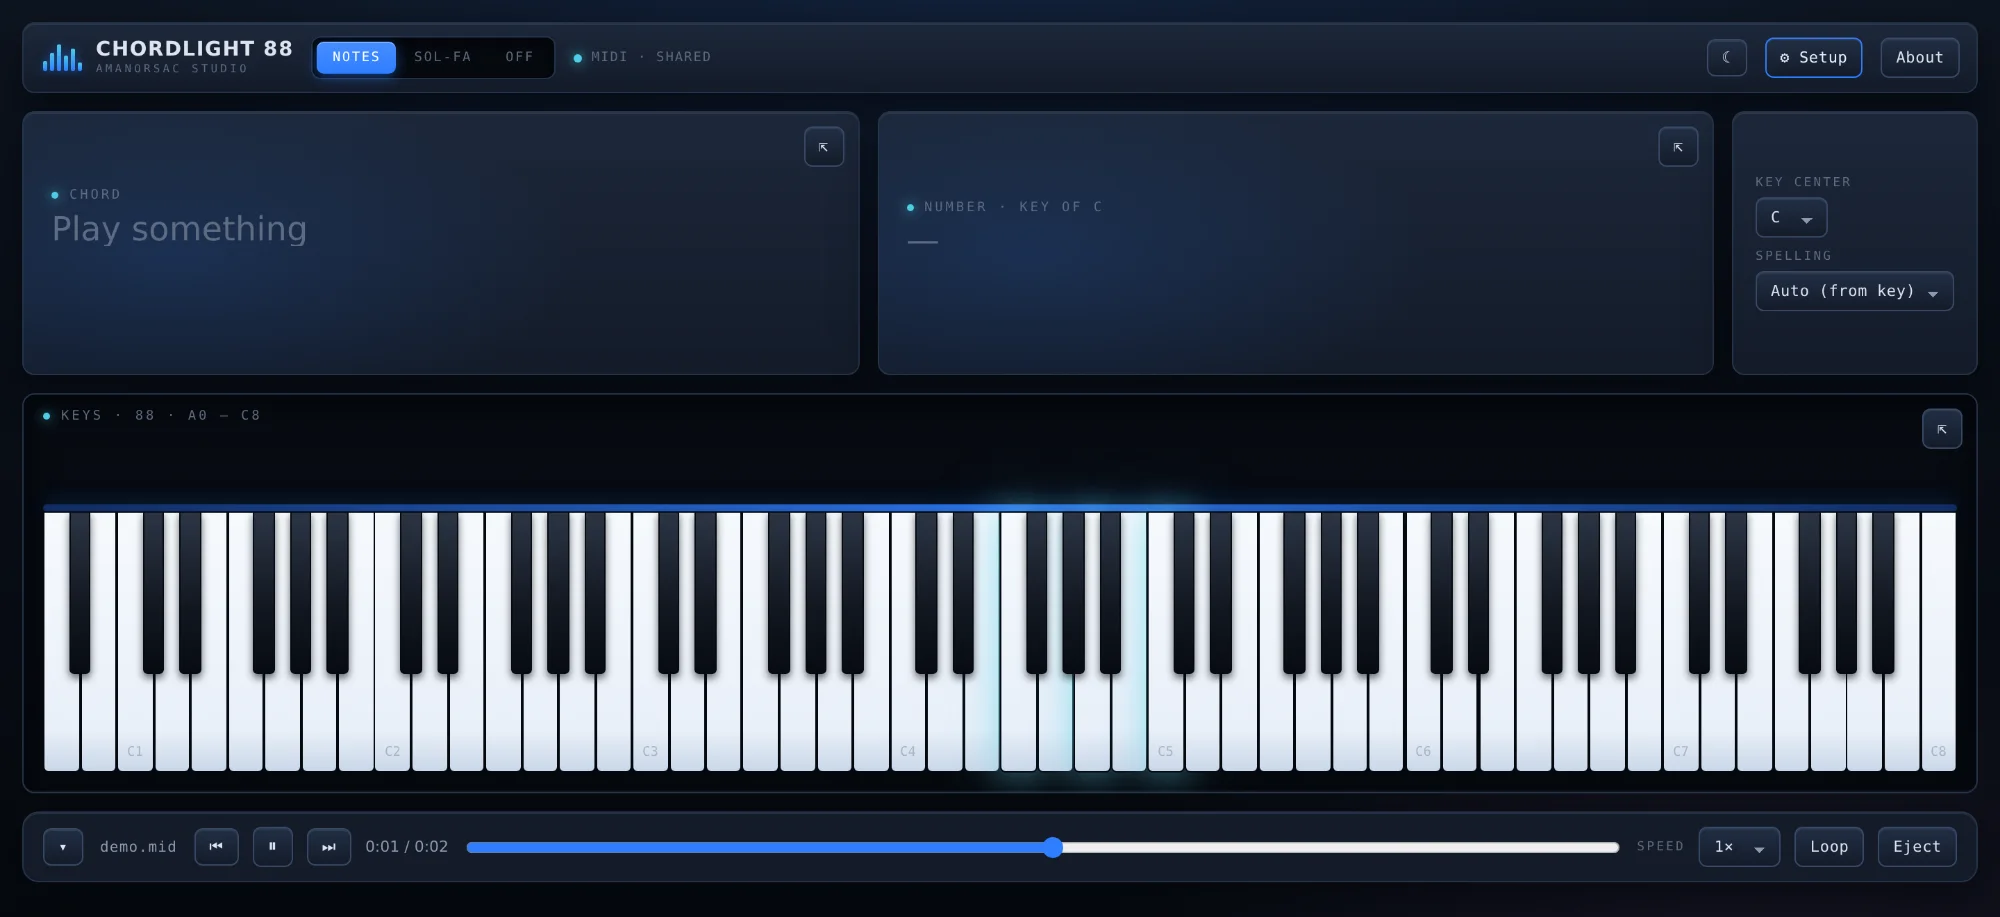Click the "Play something" chord text

pos(180,229)
